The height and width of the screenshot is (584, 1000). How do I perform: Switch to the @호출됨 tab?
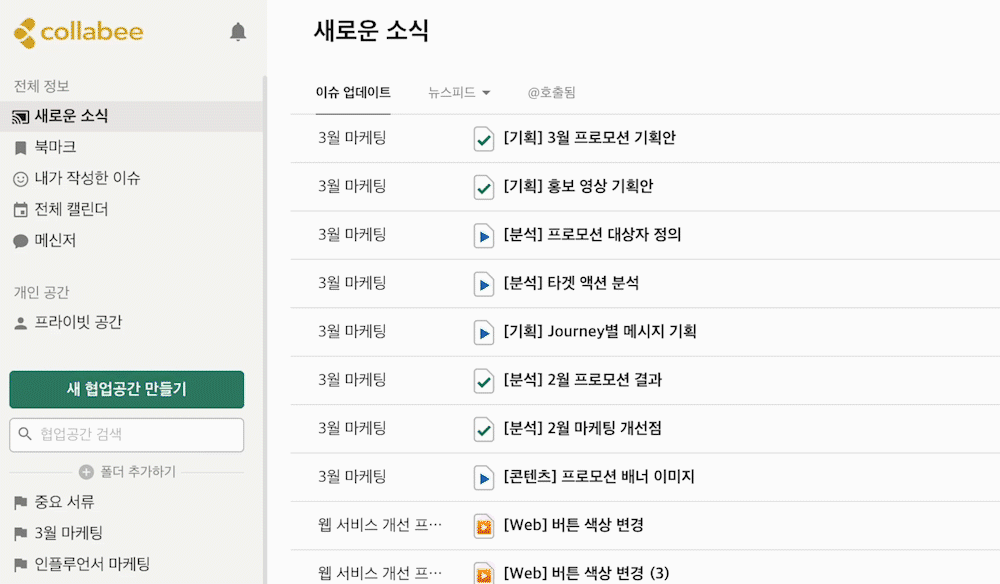tap(552, 92)
